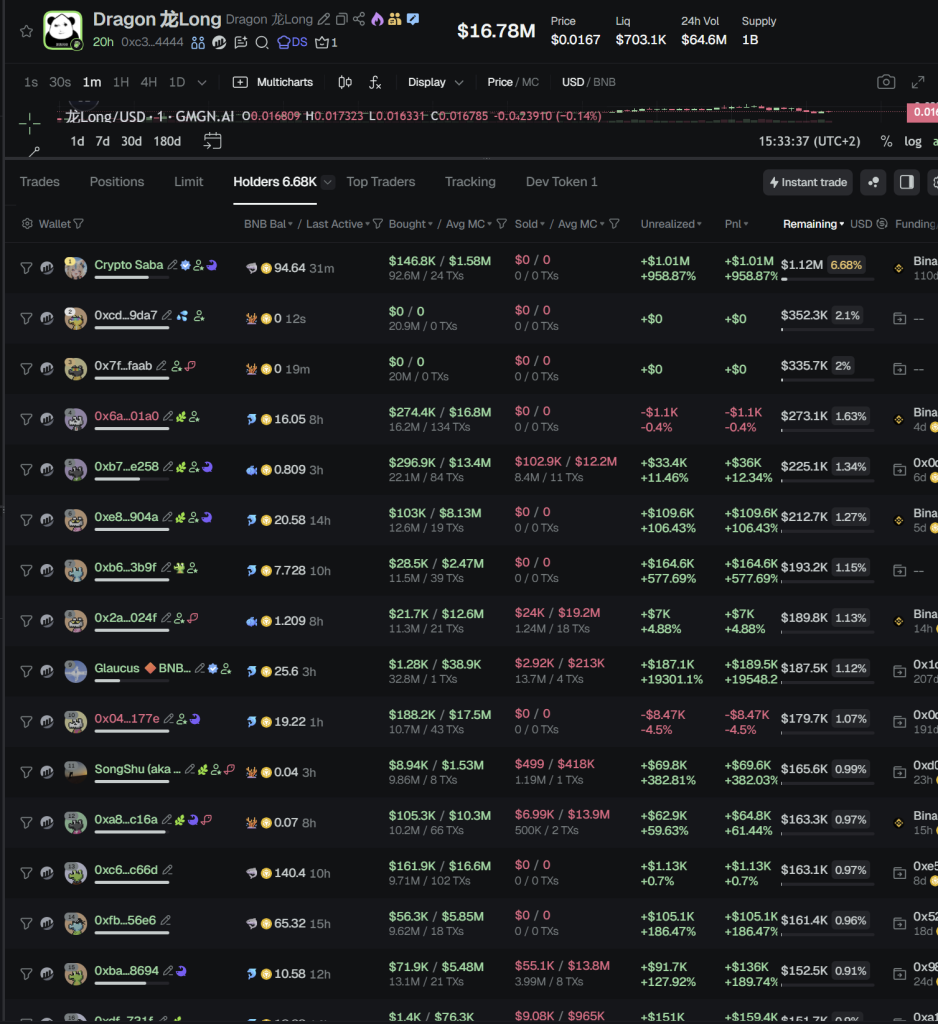
Task: Click the share icon next to token name
Action: [358, 19]
